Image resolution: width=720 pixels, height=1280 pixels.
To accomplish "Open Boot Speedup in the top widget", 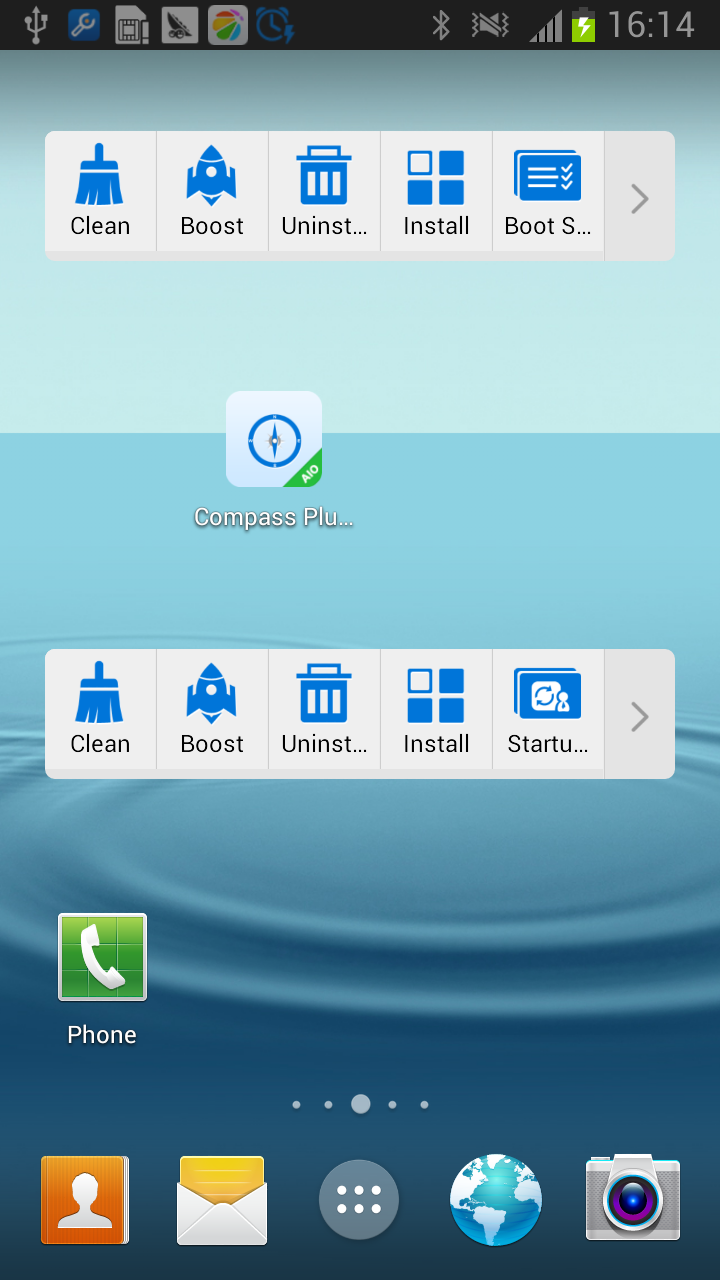I will [548, 191].
